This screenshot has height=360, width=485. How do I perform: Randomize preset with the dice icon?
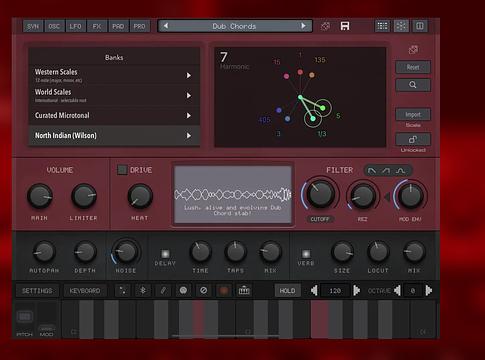pos(325,26)
